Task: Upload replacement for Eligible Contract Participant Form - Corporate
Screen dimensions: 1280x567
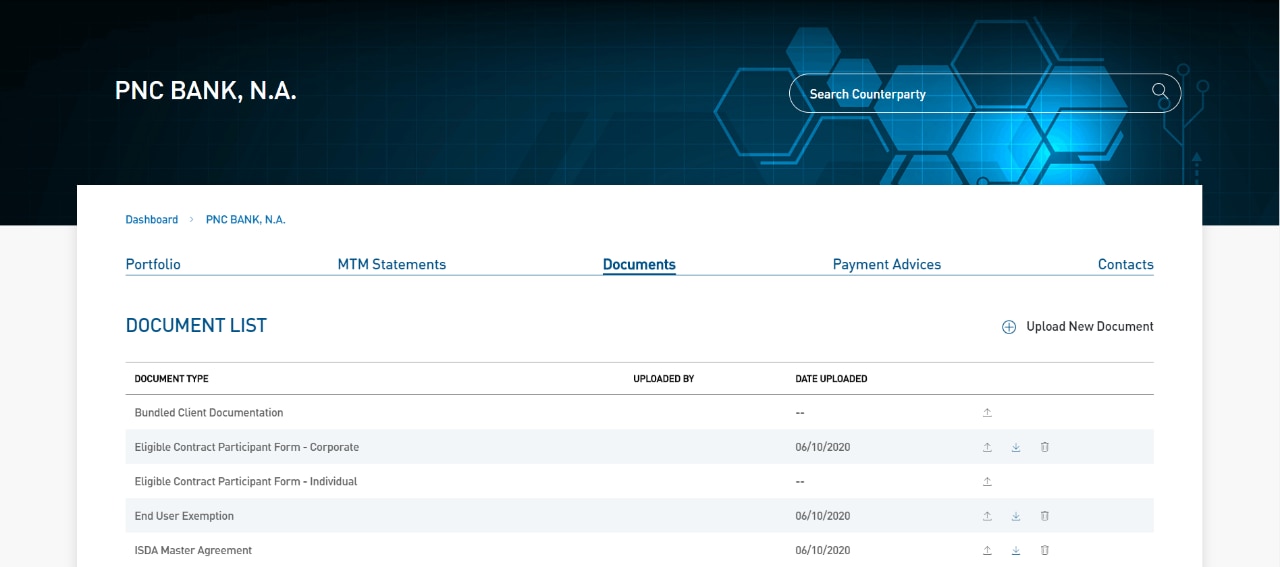Action: click(987, 447)
